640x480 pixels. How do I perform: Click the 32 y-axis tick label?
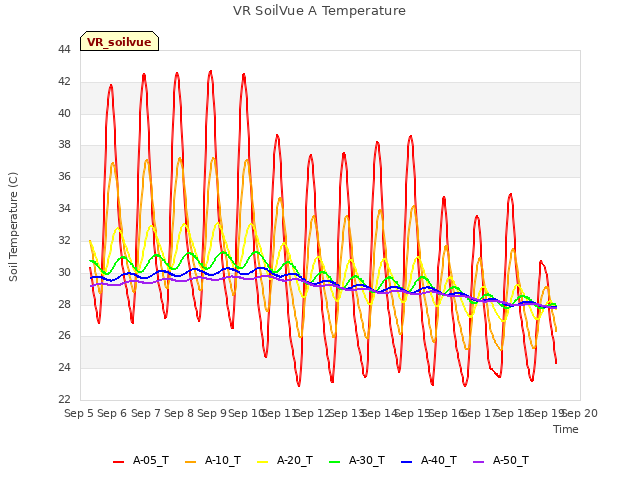point(64,240)
